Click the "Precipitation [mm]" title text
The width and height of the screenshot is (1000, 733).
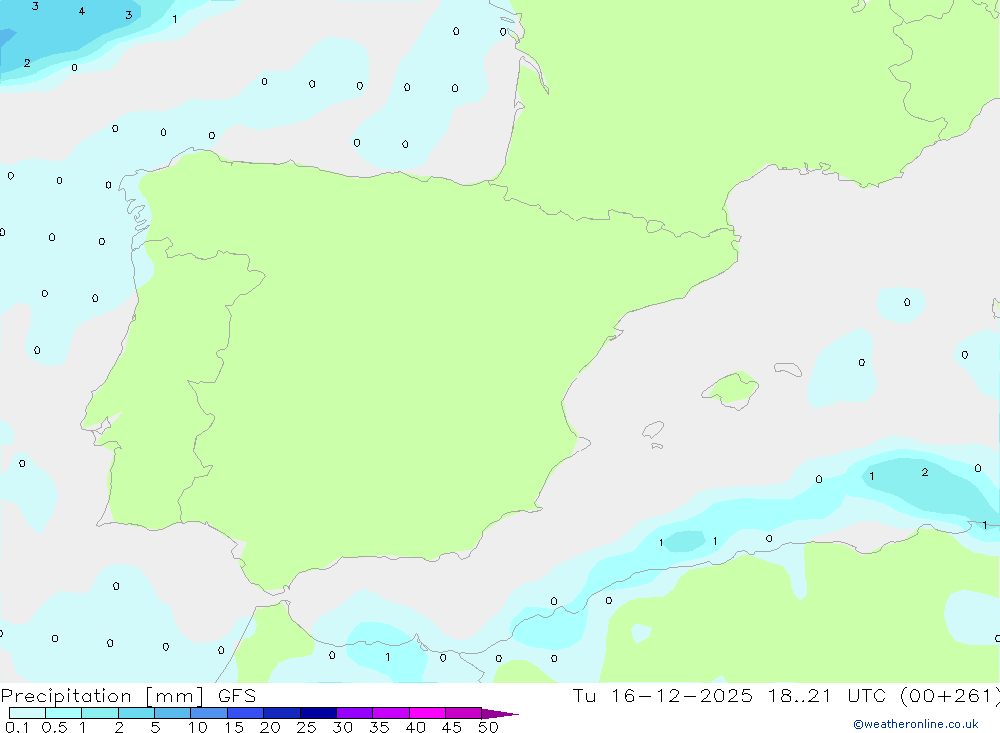[x=102, y=695]
